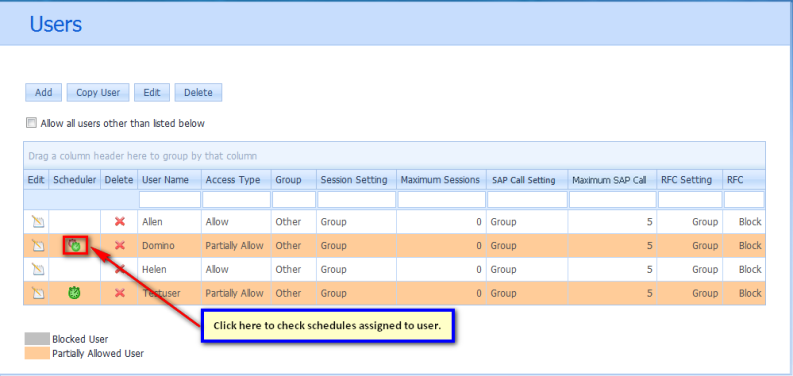Viewport: 793px width, 376px height.
Task: Focus the SAP Call Setting filter field
Action: [x=527, y=199]
